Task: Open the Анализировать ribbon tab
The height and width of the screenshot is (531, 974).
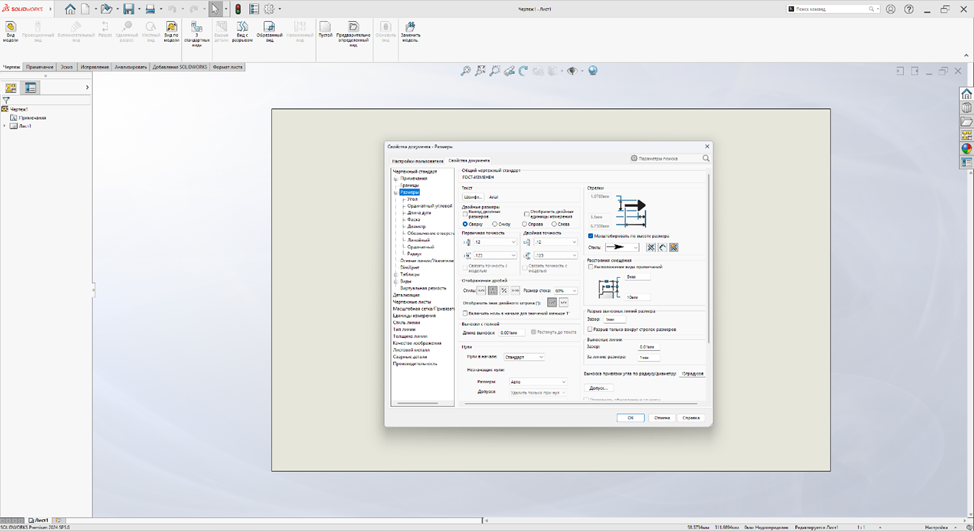Action: pos(130,67)
